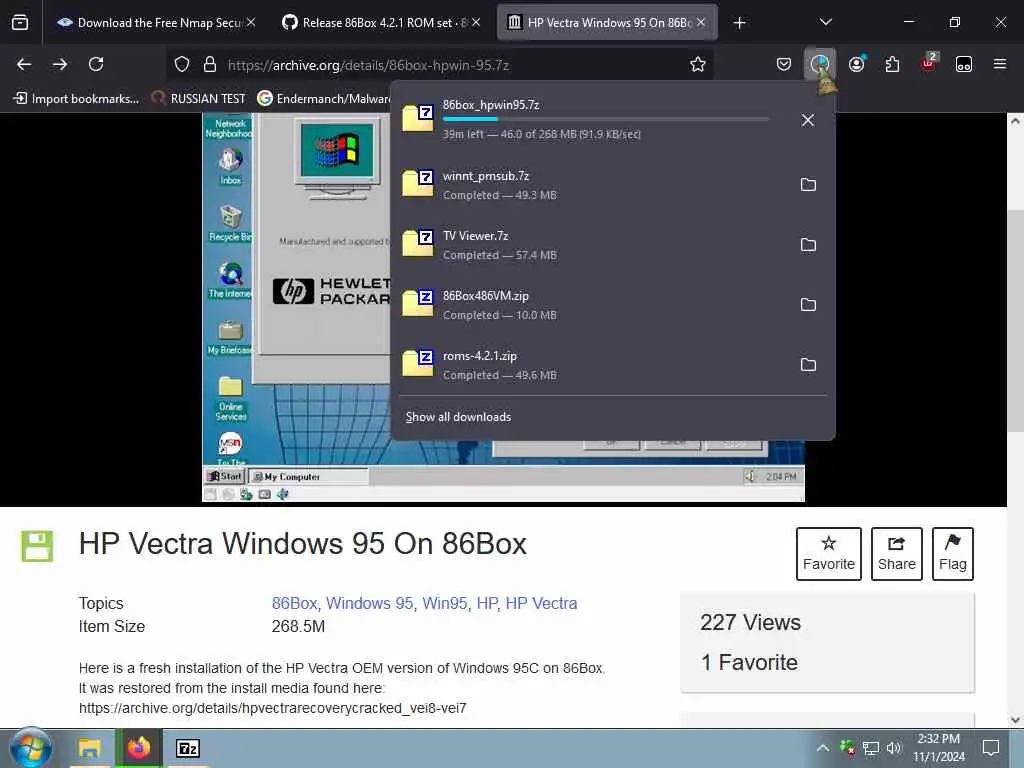Share this archive item
The height and width of the screenshot is (768, 1024).
896,553
